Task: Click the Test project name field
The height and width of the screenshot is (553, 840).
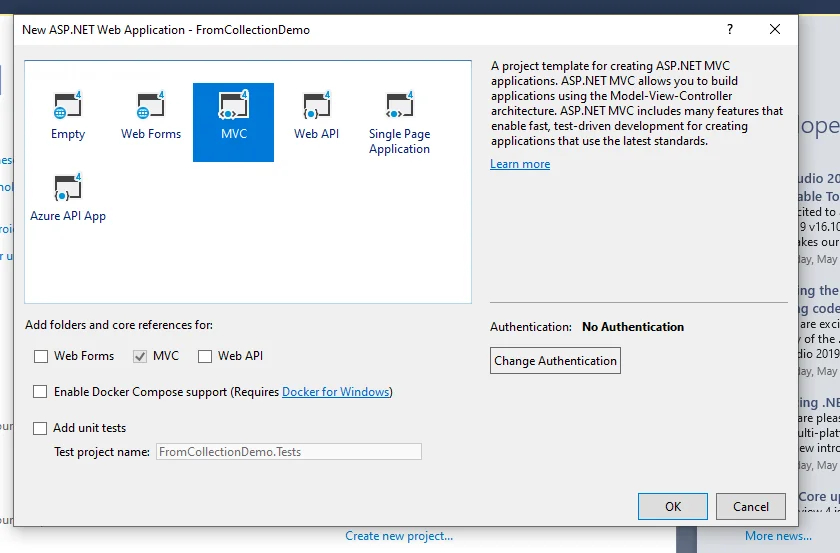Action: (289, 452)
